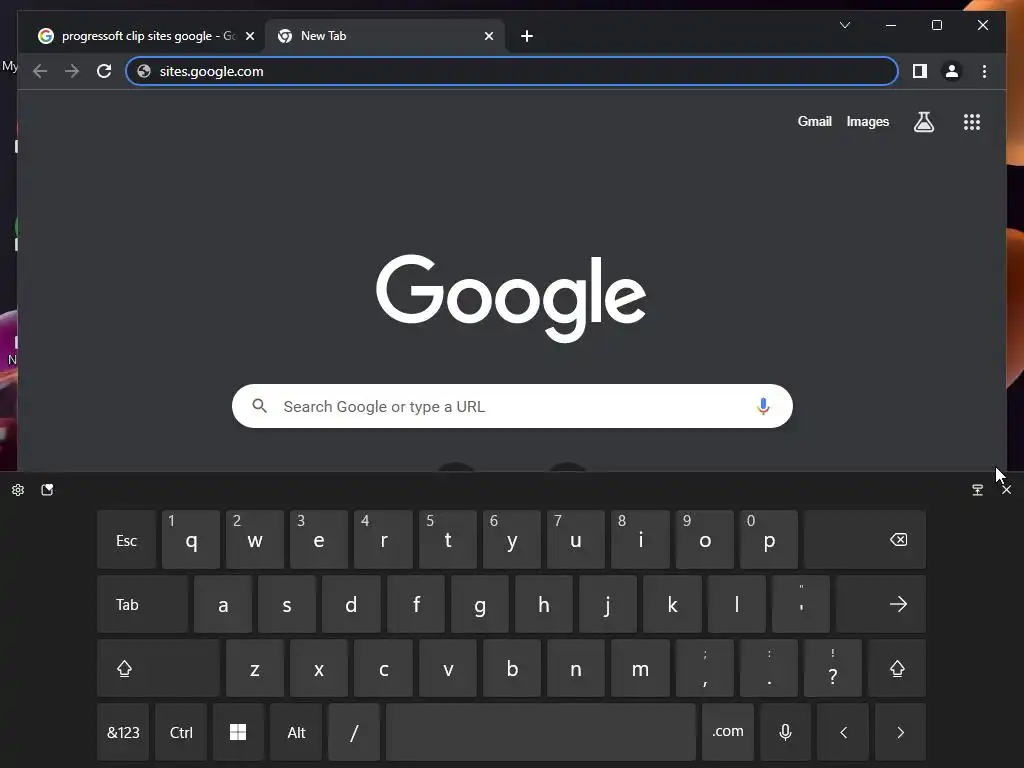
Task: Tap the q key
Action: pyautogui.click(x=191, y=540)
